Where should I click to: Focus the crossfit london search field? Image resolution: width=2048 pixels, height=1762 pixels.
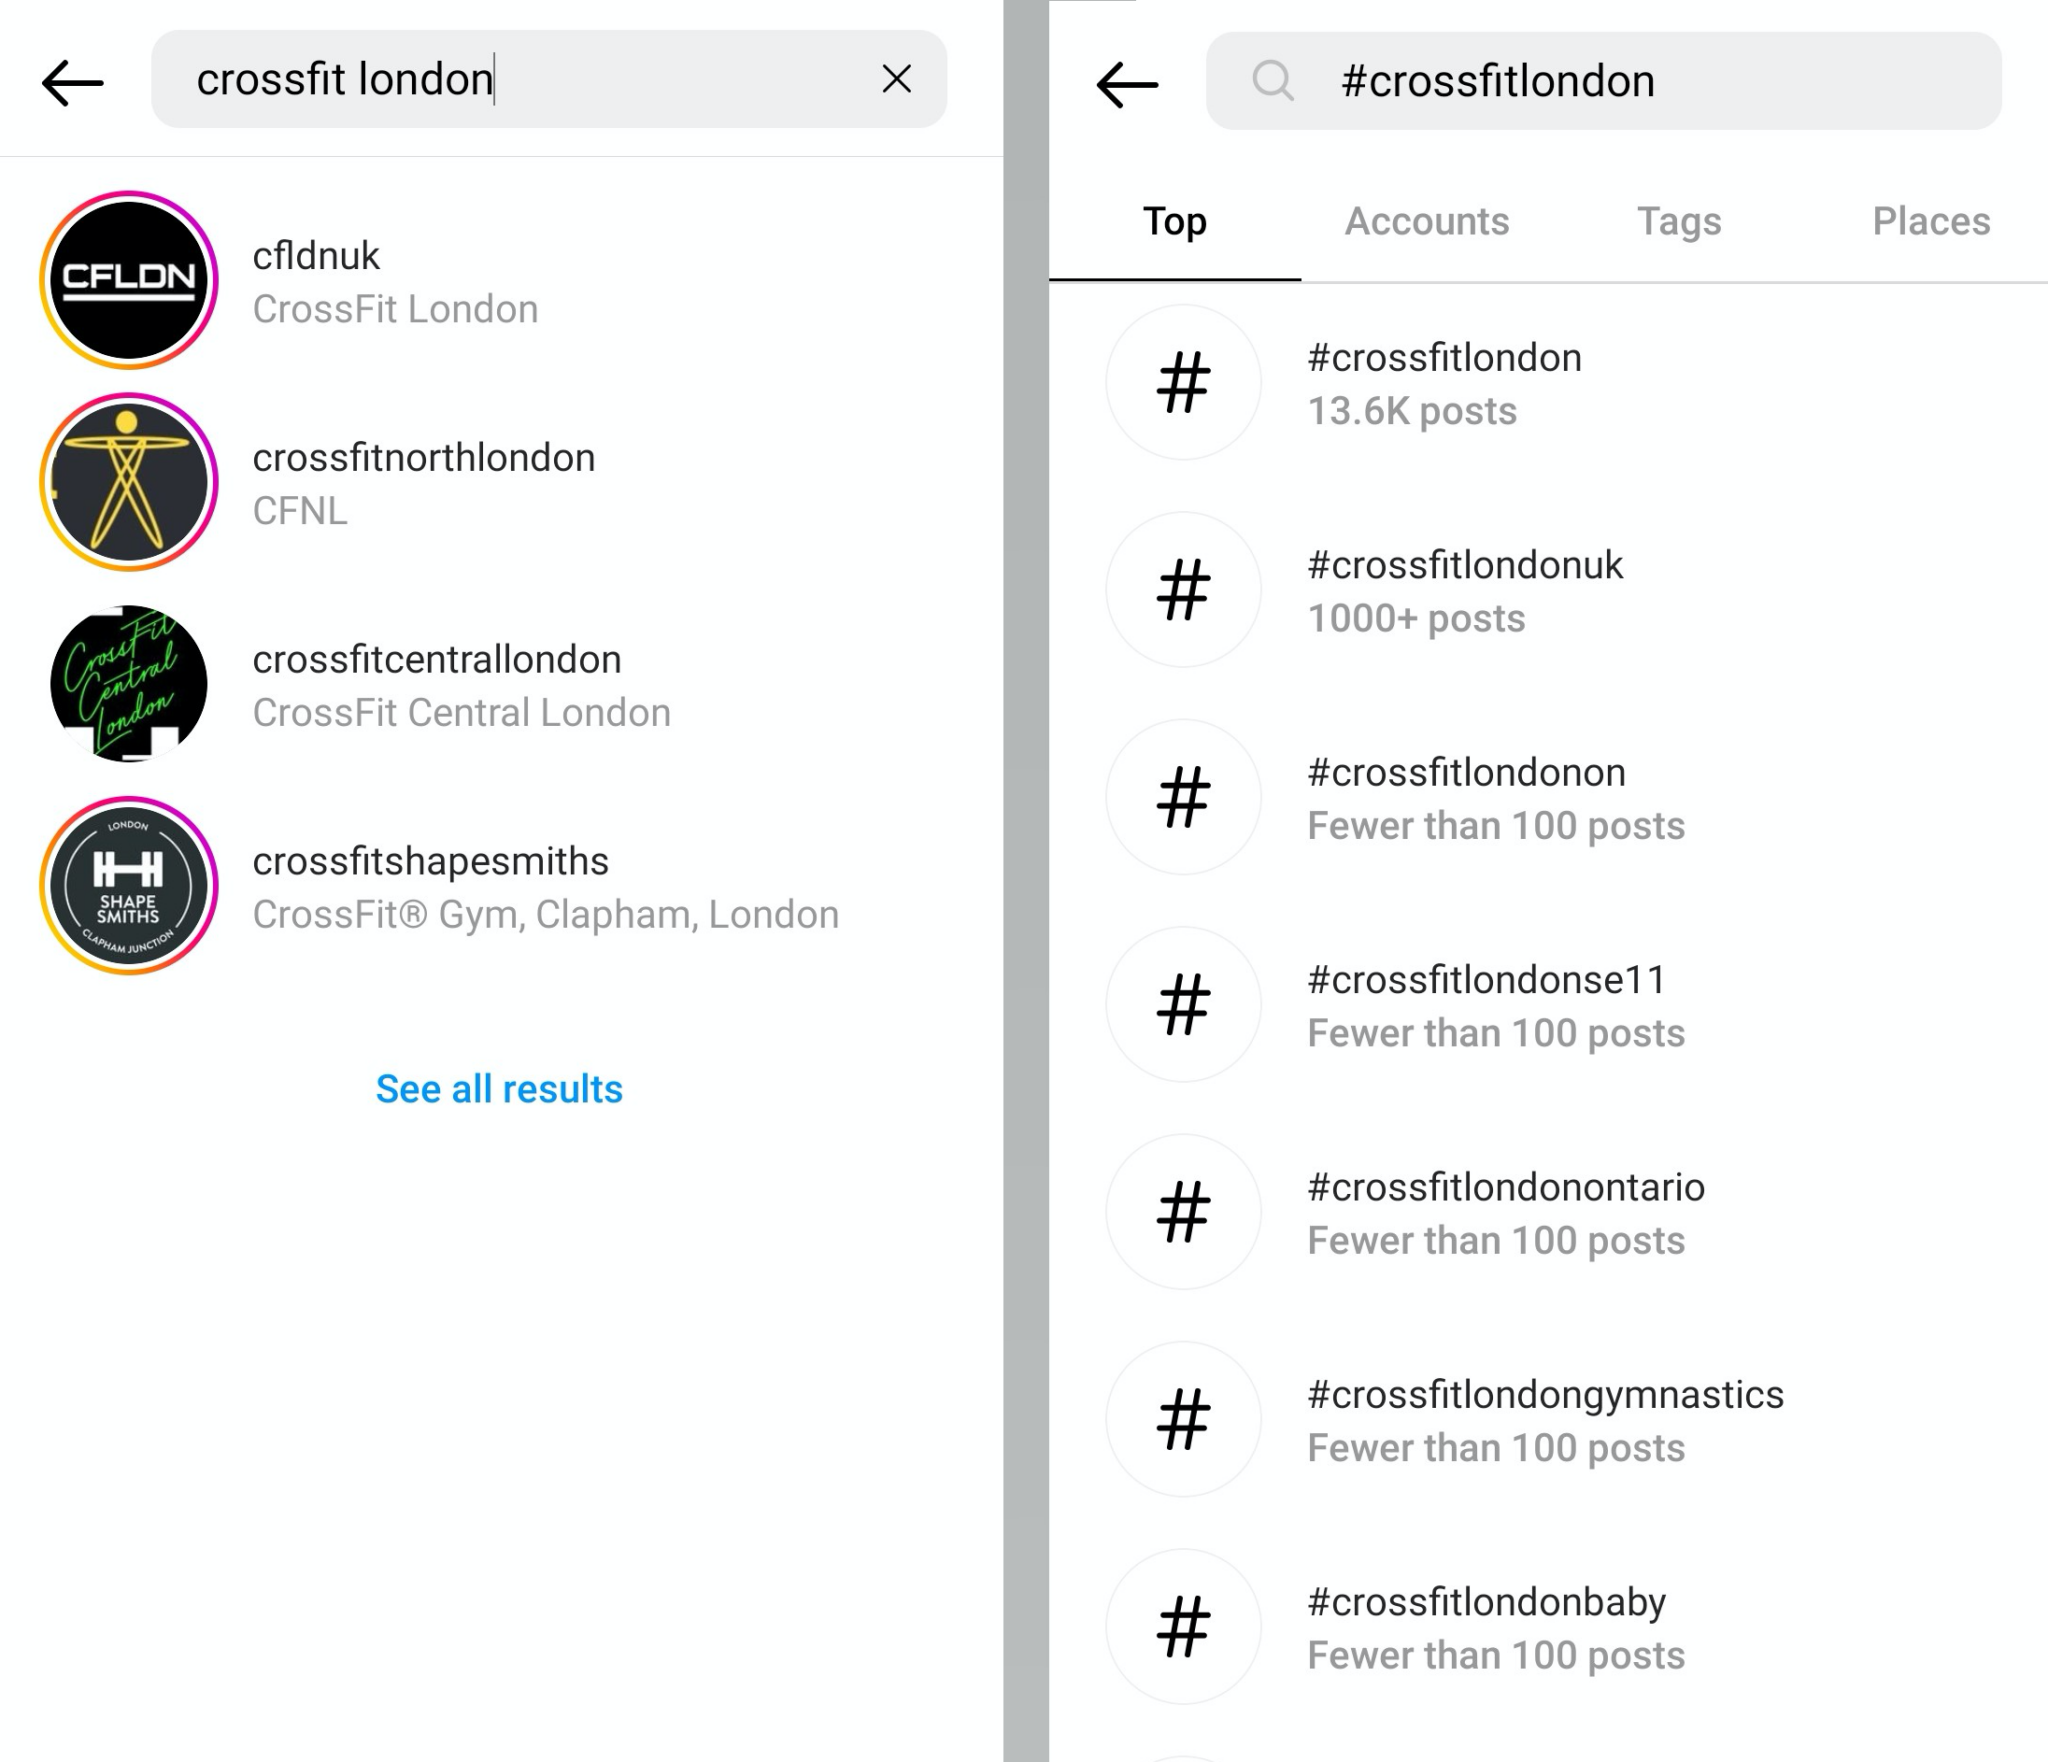click(520, 79)
